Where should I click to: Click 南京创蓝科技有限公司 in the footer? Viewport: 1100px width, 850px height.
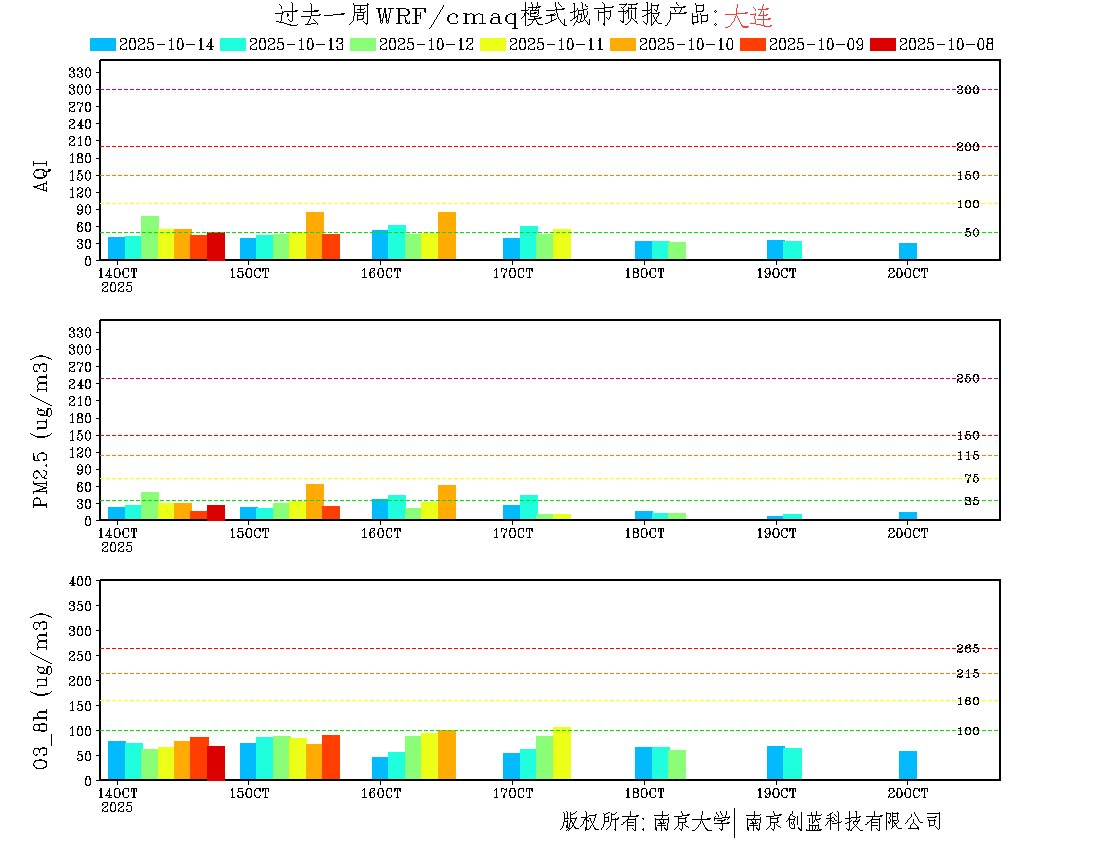(x=843, y=822)
